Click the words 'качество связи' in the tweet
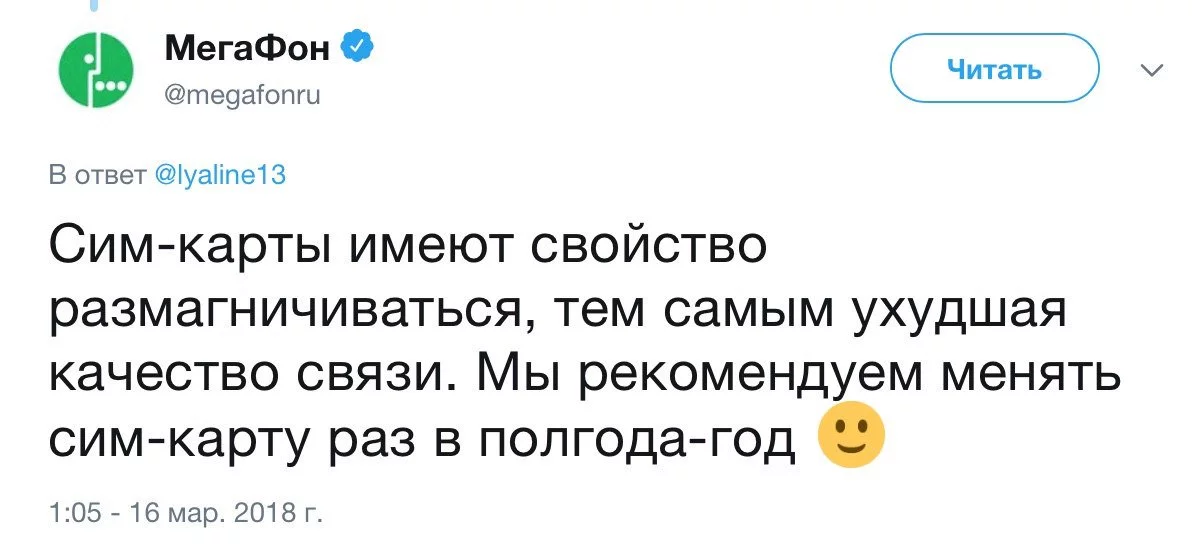 (248, 374)
